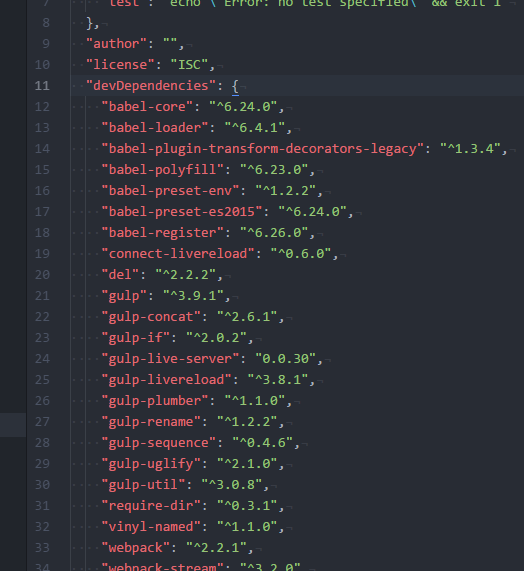Click the "^0.3.1" version value
This screenshot has height=571, width=524.
[x=247, y=506]
